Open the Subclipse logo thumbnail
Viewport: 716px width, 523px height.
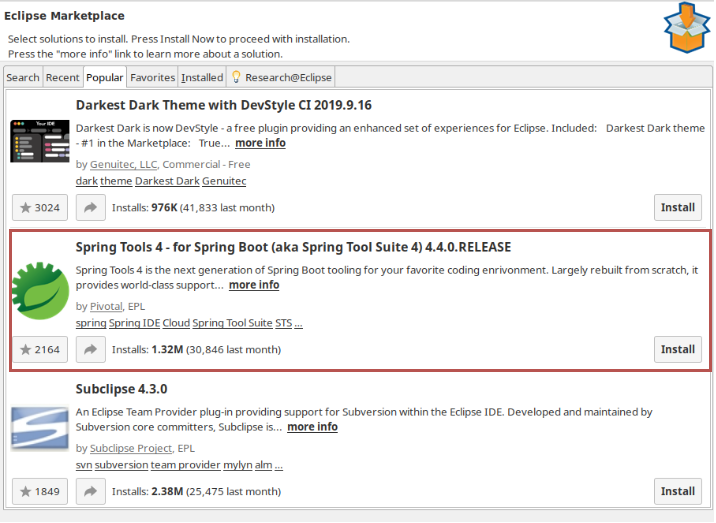pos(40,428)
